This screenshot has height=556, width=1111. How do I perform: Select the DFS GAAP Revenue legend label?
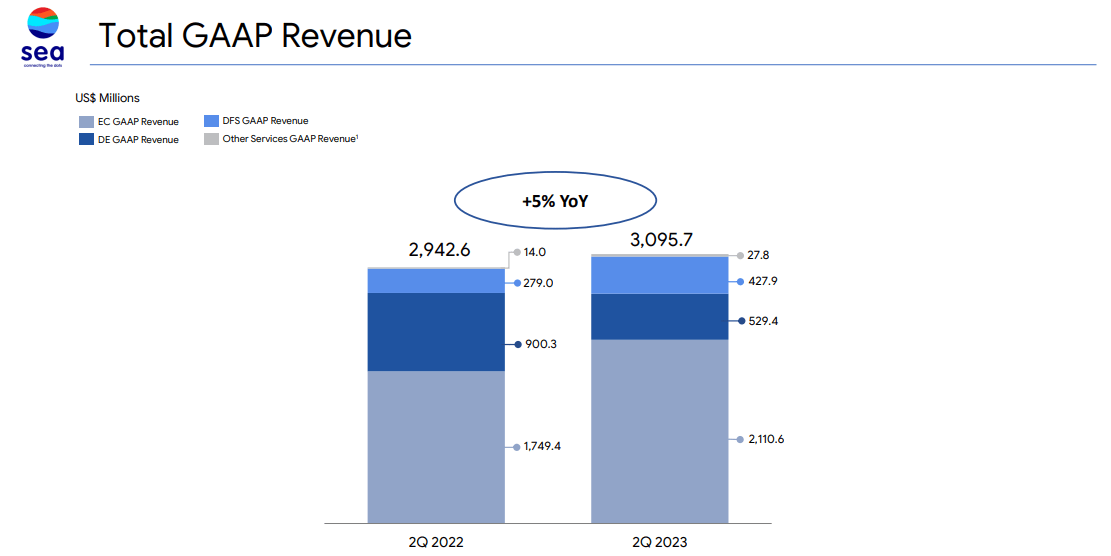coord(265,121)
